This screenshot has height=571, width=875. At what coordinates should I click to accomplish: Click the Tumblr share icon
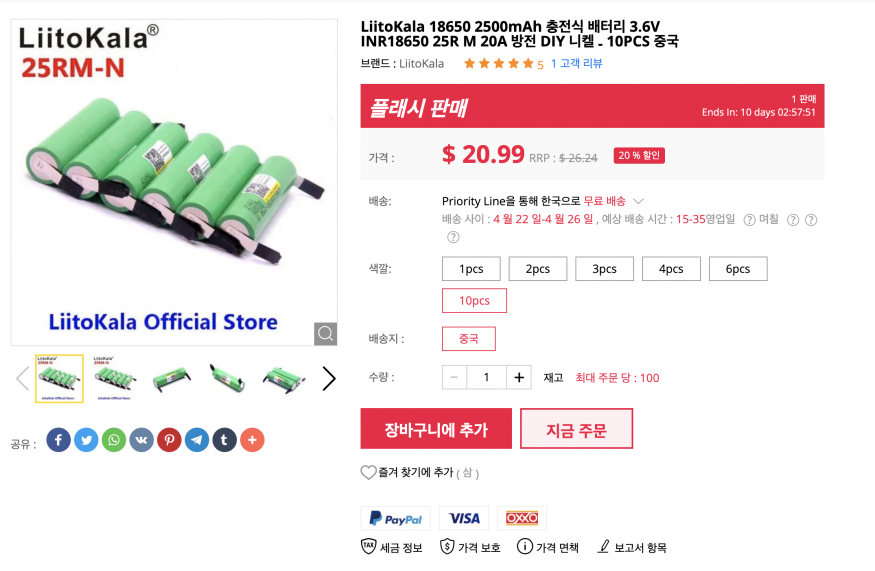(224, 440)
